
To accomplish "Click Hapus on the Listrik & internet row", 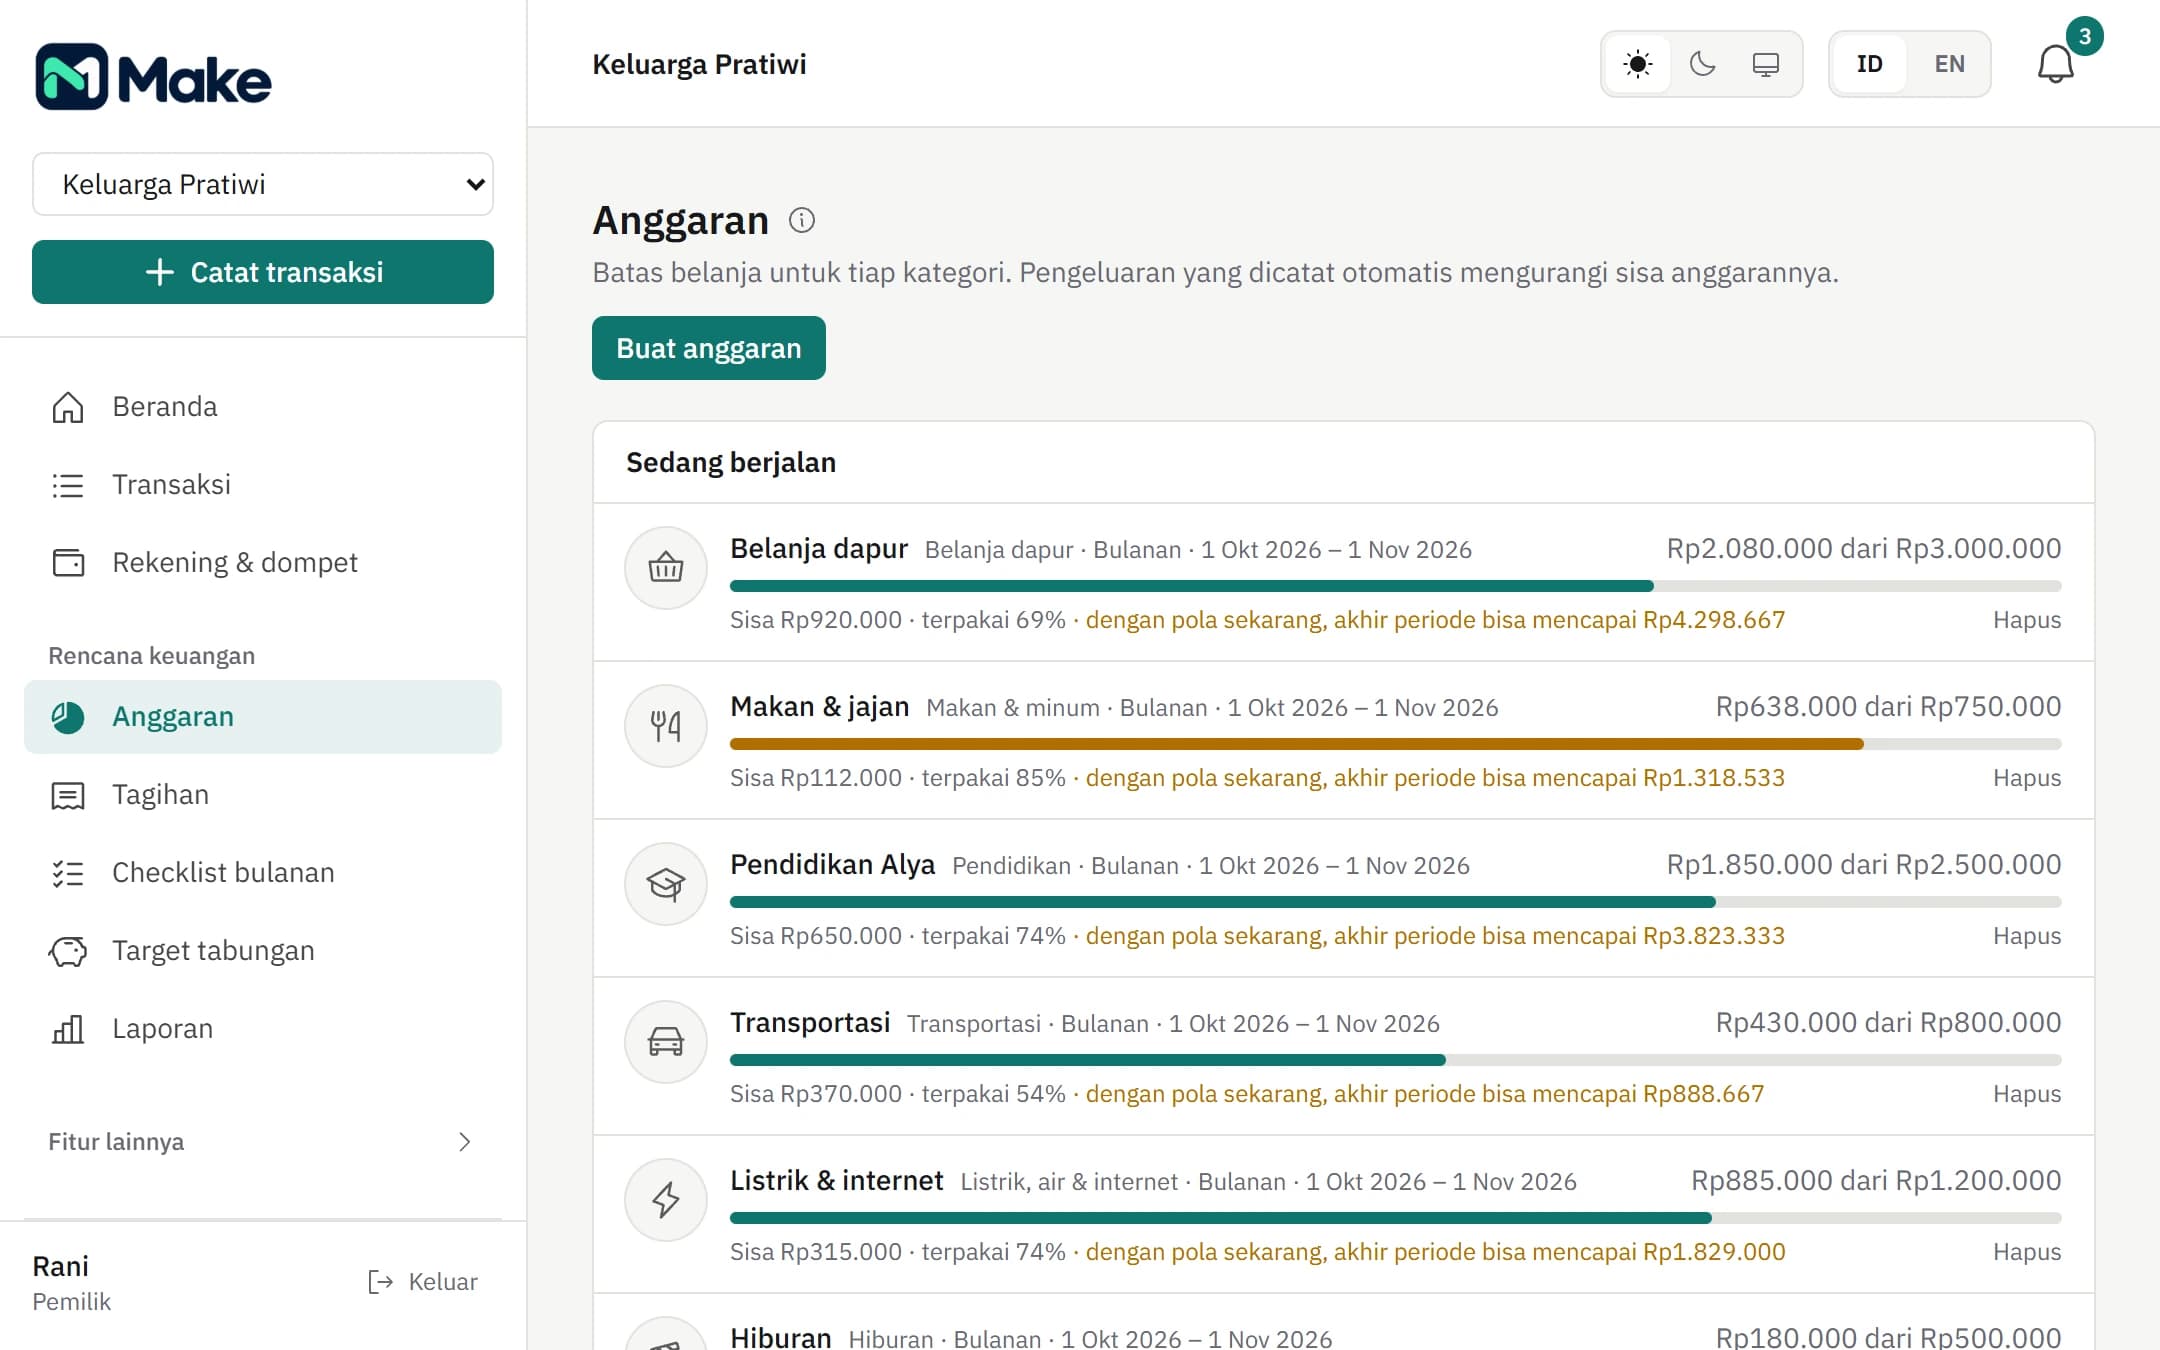I will 2027,1252.
